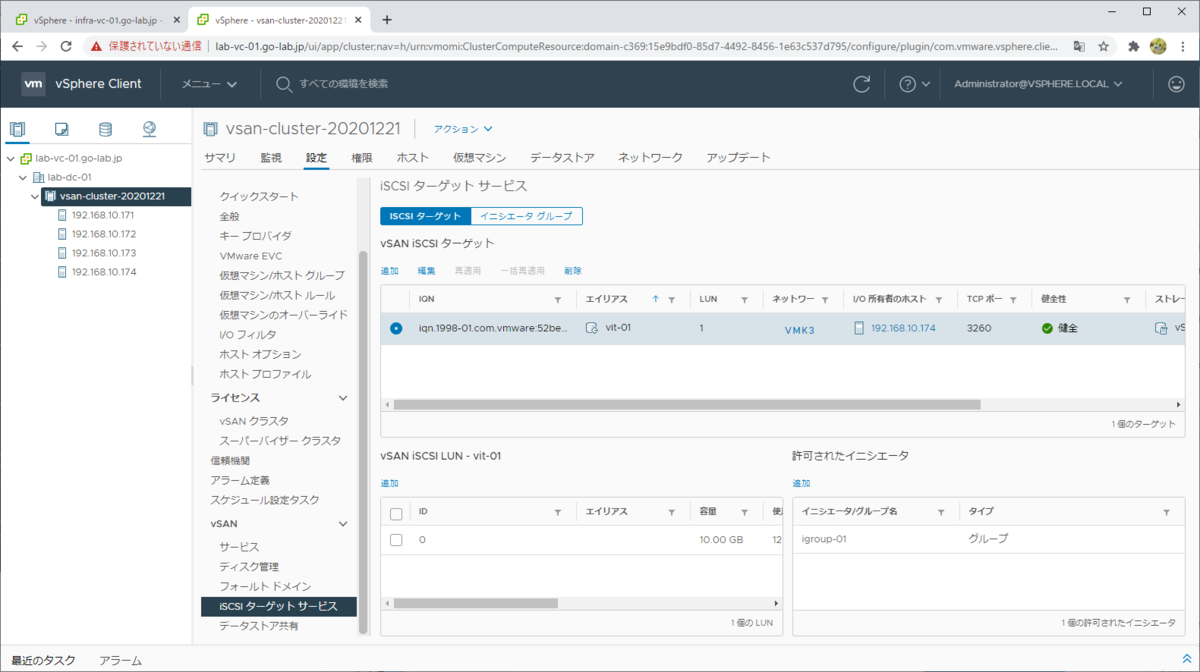
Task: Open Storage inventory icon
Action: tap(105, 129)
